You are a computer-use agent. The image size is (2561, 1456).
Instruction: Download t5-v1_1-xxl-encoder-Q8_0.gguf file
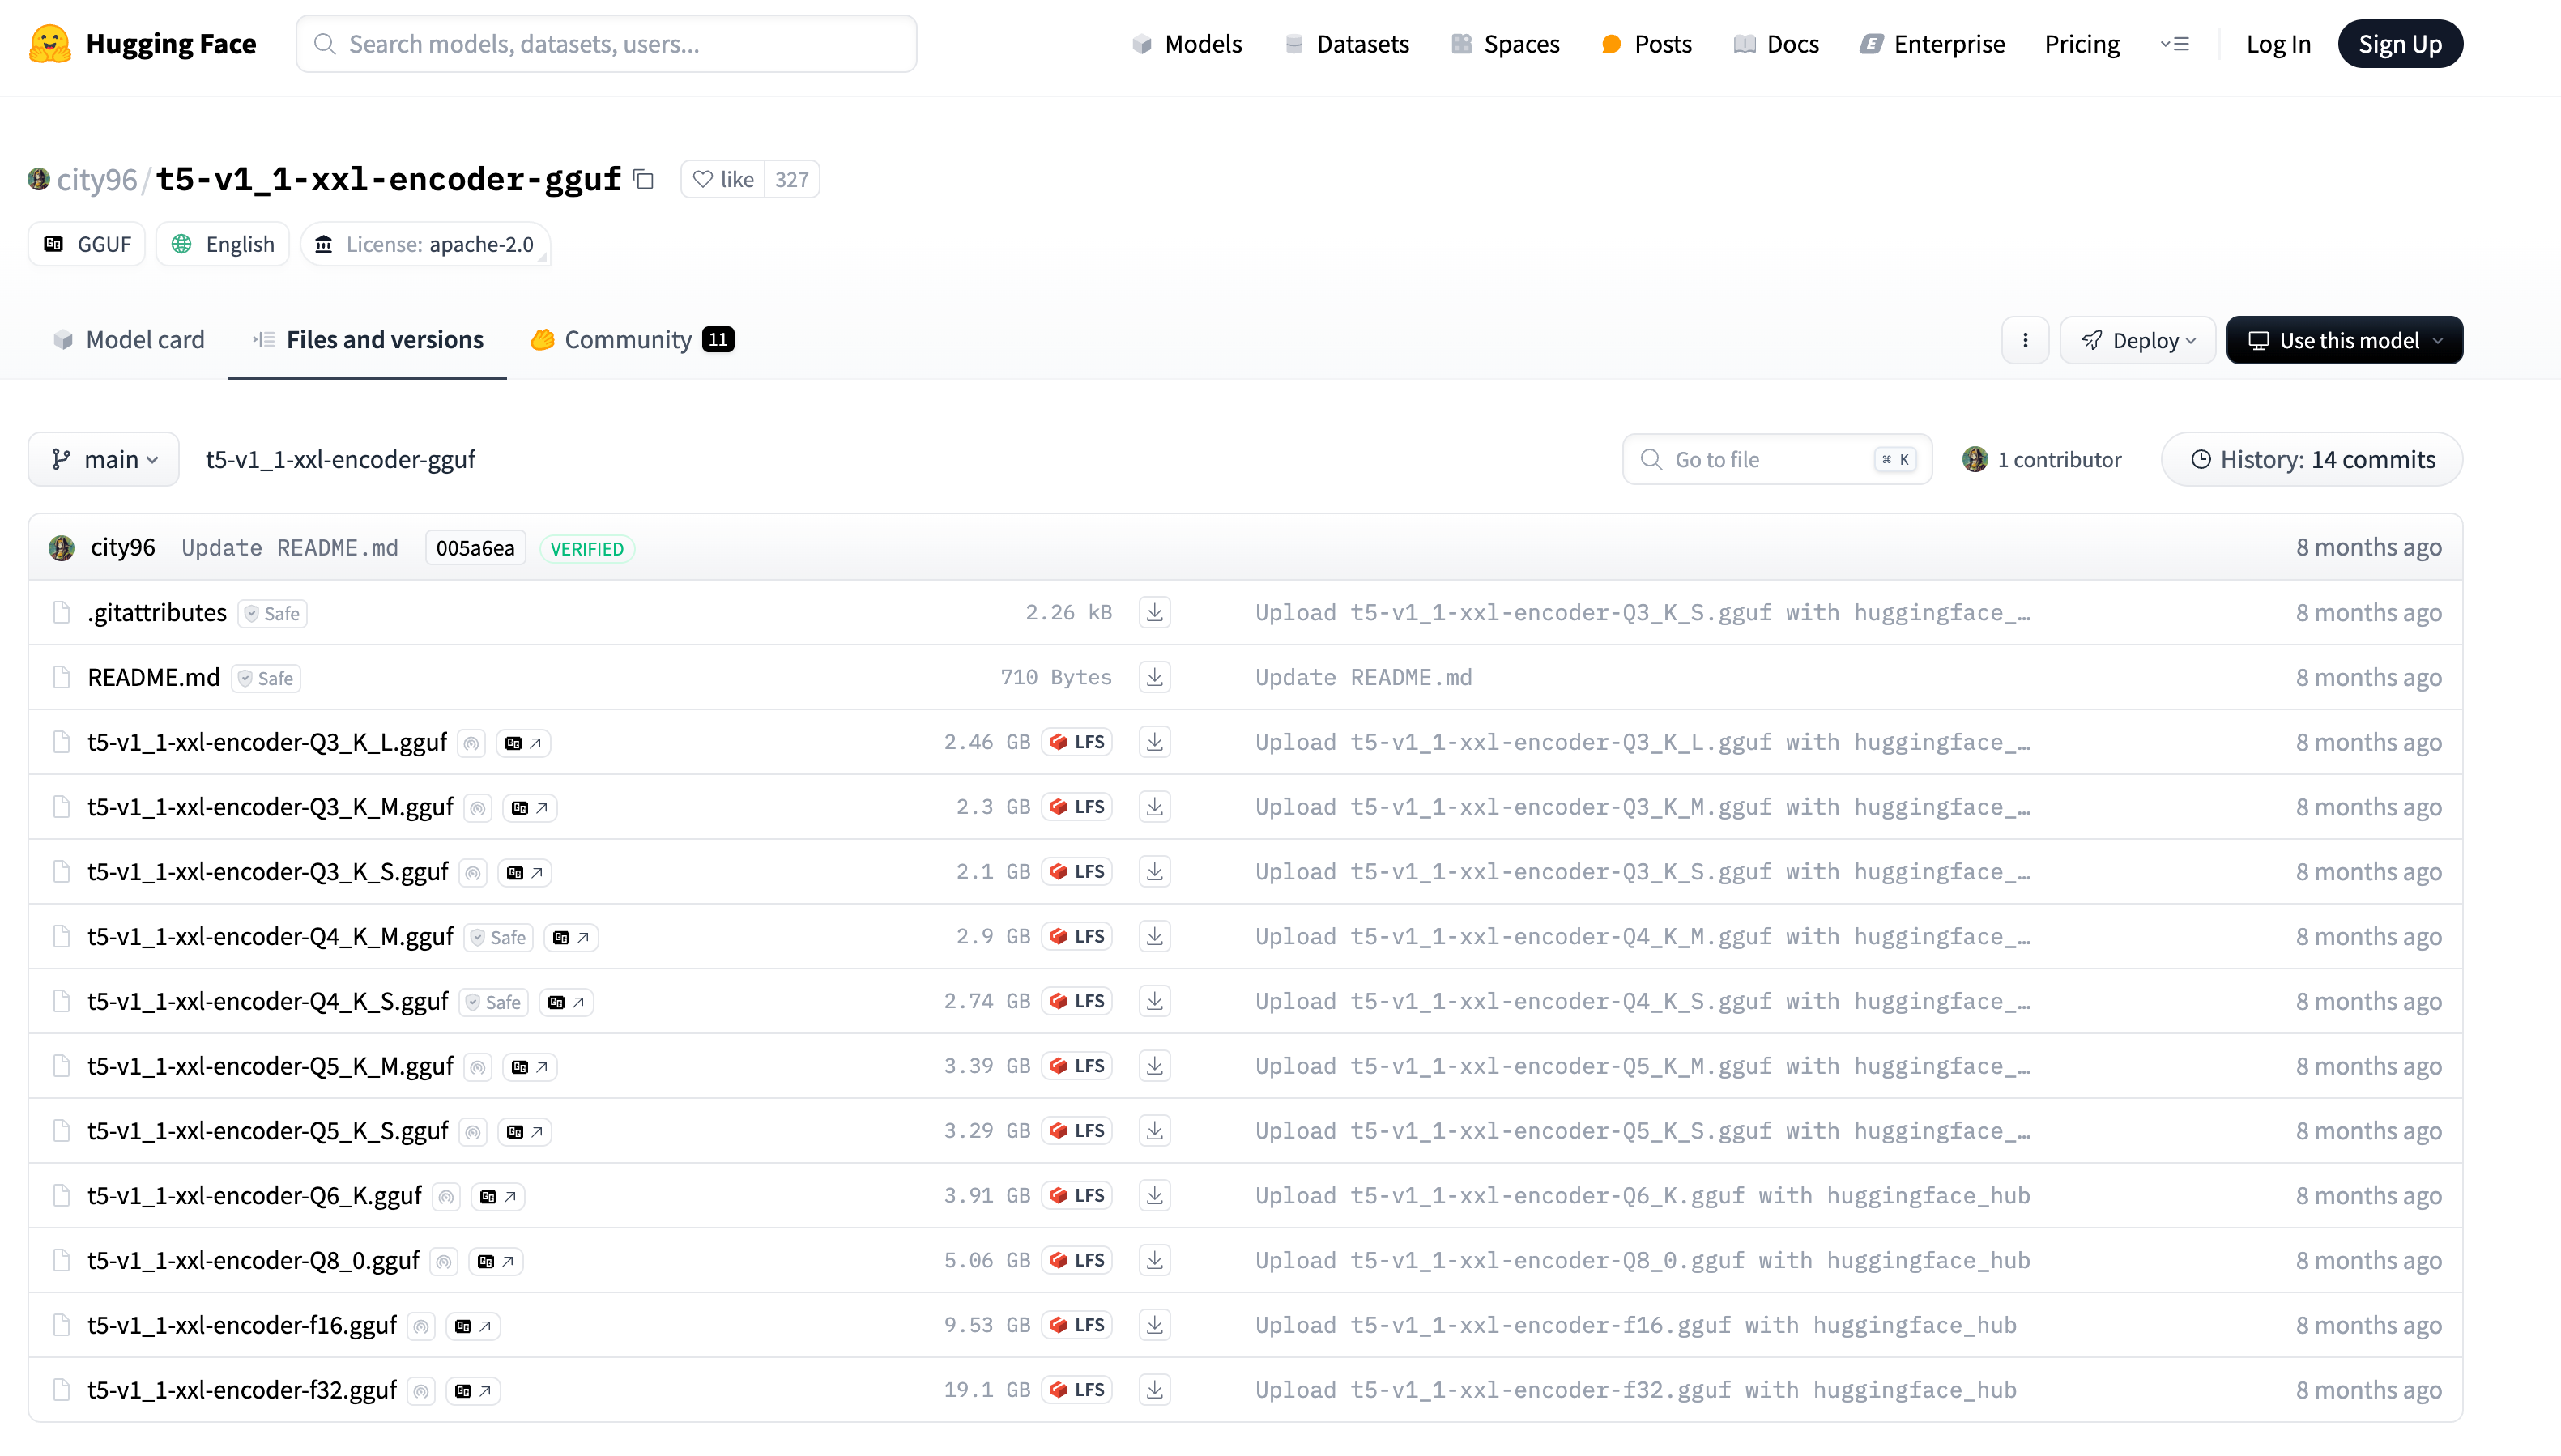point(1154,1260)
